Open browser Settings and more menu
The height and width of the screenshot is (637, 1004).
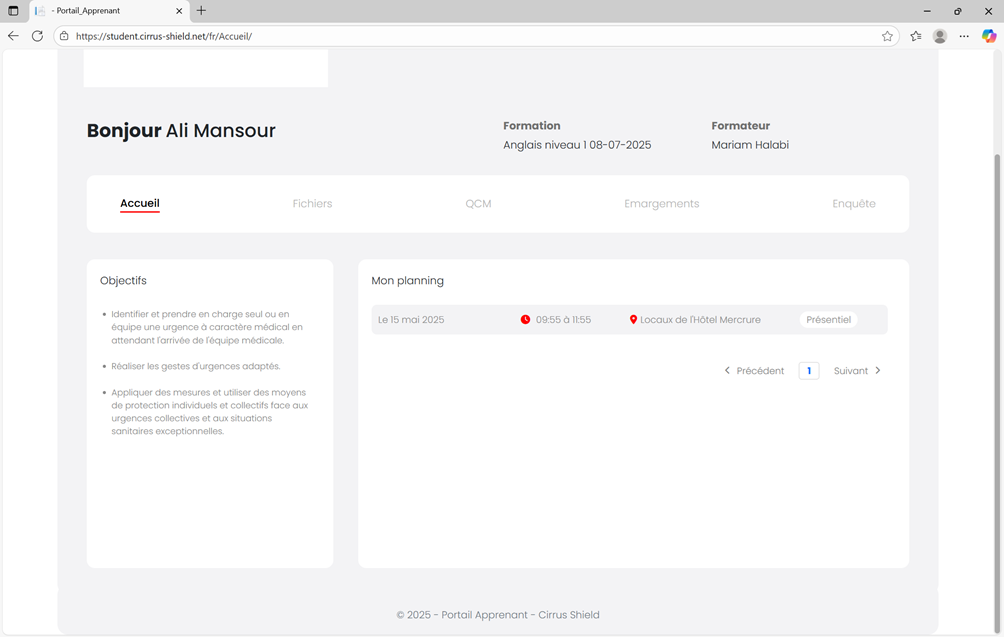[x=964, y=36]
